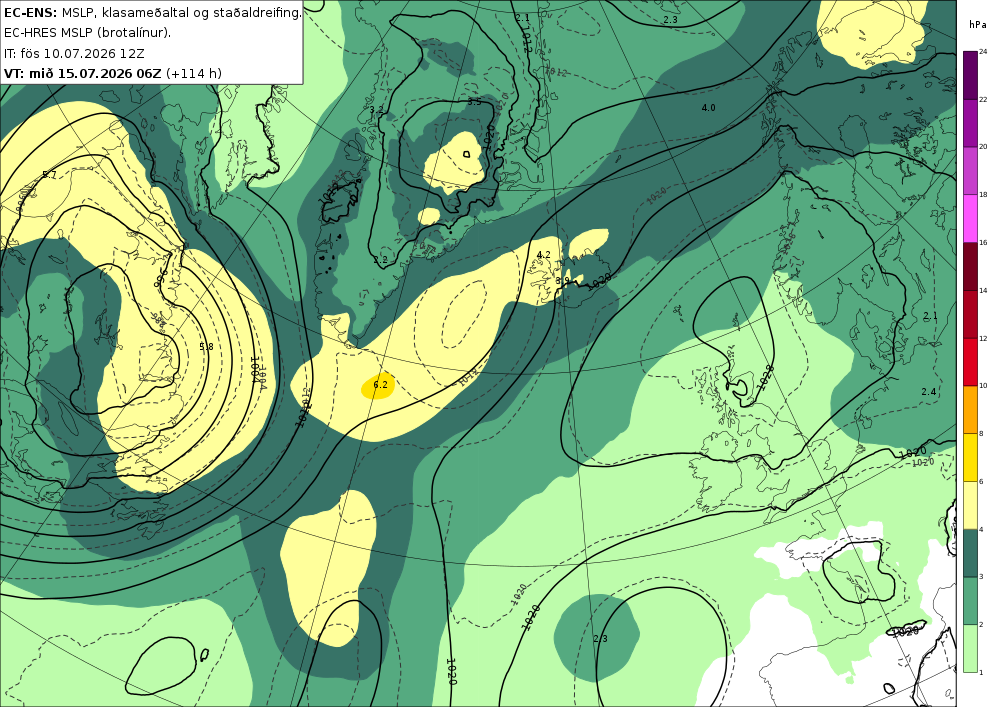This screenshot has width=1000, height=707.
Task: Click the 6.2 spread maximum label
Action: click(x=380, y=384)
